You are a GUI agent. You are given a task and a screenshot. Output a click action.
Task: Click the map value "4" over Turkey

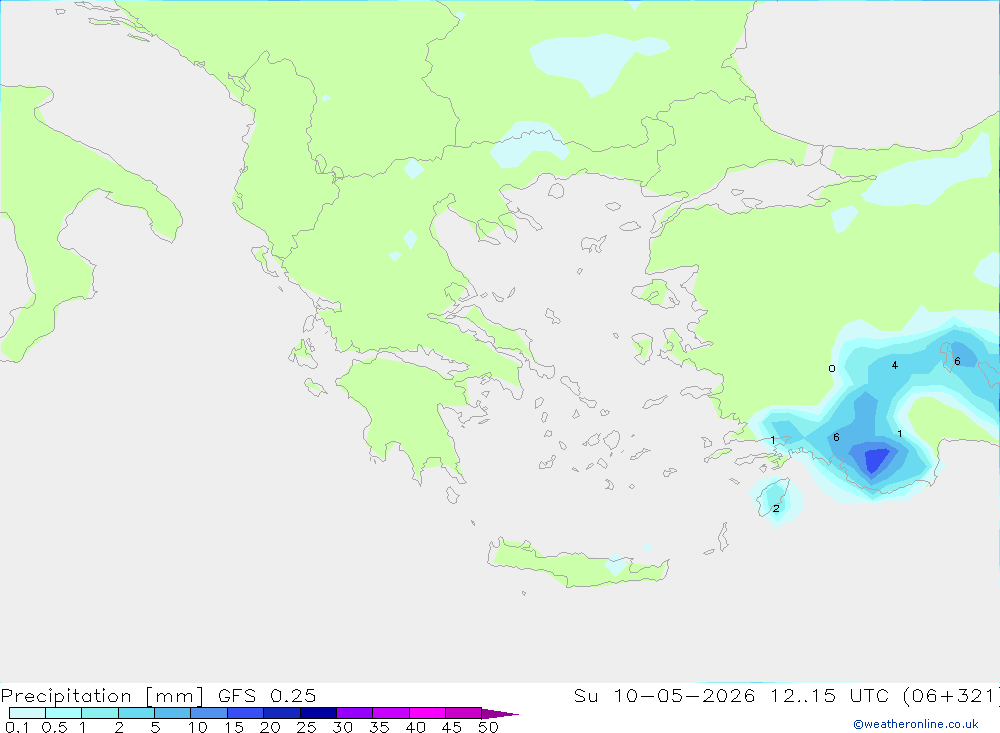coord(895,365)
